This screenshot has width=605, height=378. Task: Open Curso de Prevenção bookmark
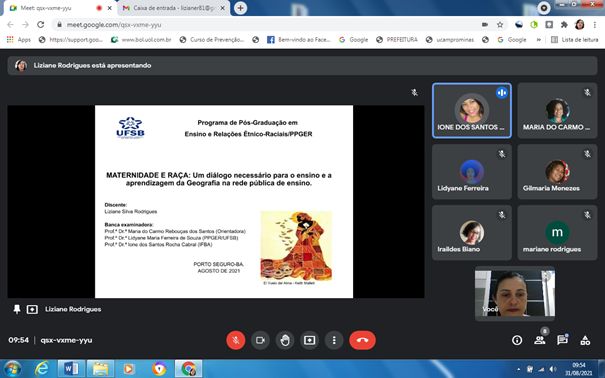[212, 40]
